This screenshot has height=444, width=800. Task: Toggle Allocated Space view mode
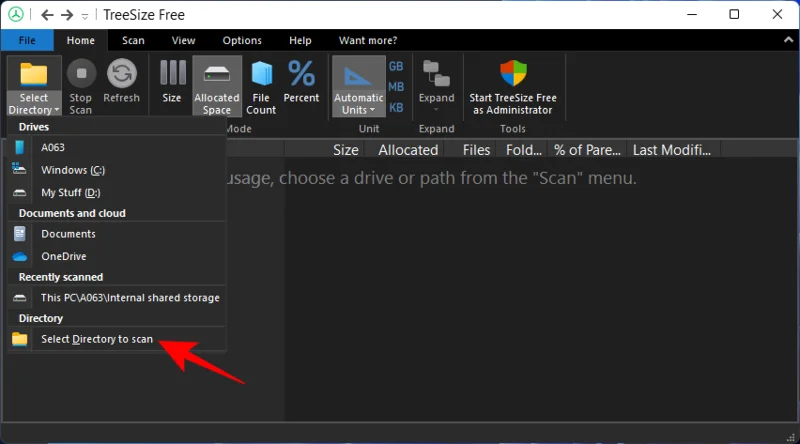point(217,86)
